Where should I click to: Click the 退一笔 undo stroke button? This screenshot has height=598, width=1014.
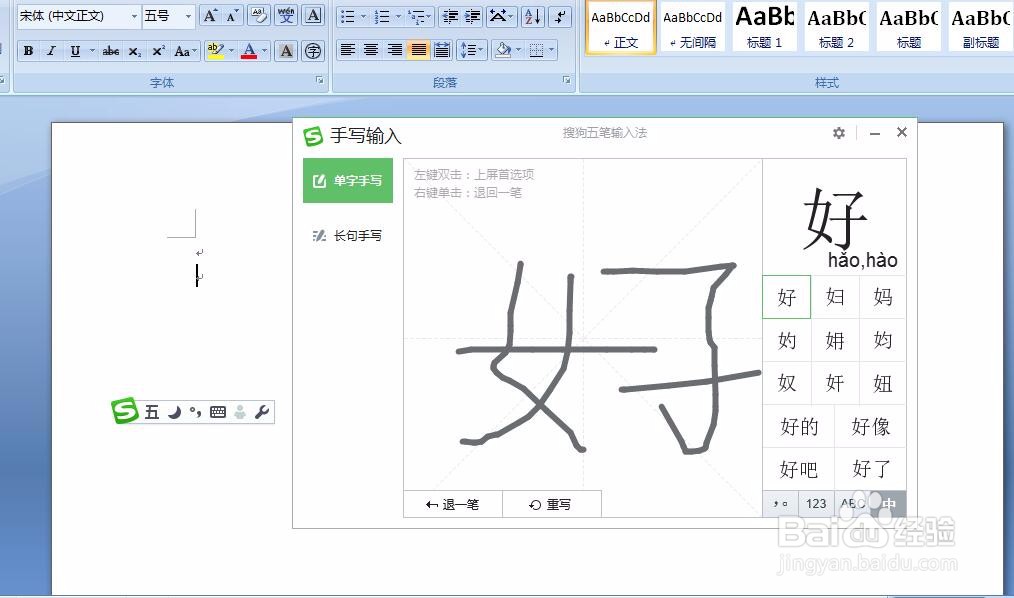[451, 504]
